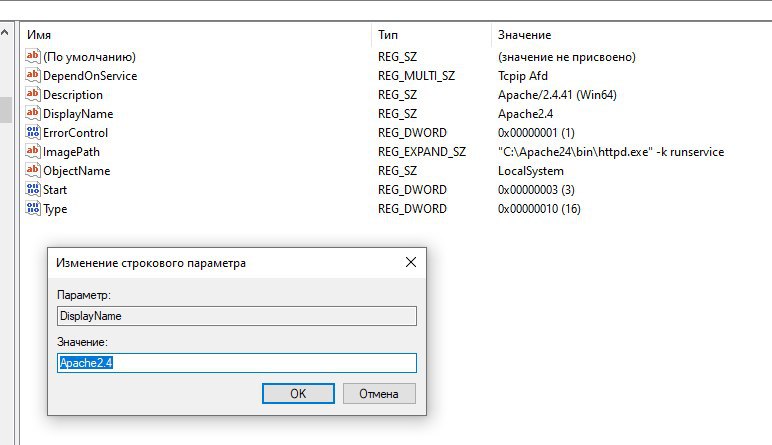Click the REG_MULTI_SZ type cell

[x=417, y=76]
